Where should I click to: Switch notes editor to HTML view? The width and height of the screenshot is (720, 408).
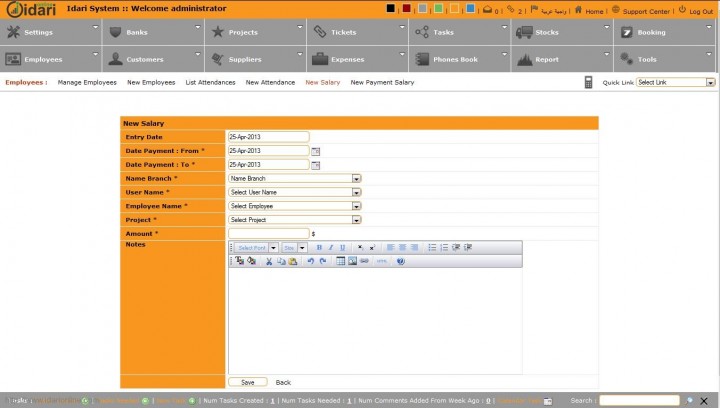pyautogui.click(x=382, y=261)
